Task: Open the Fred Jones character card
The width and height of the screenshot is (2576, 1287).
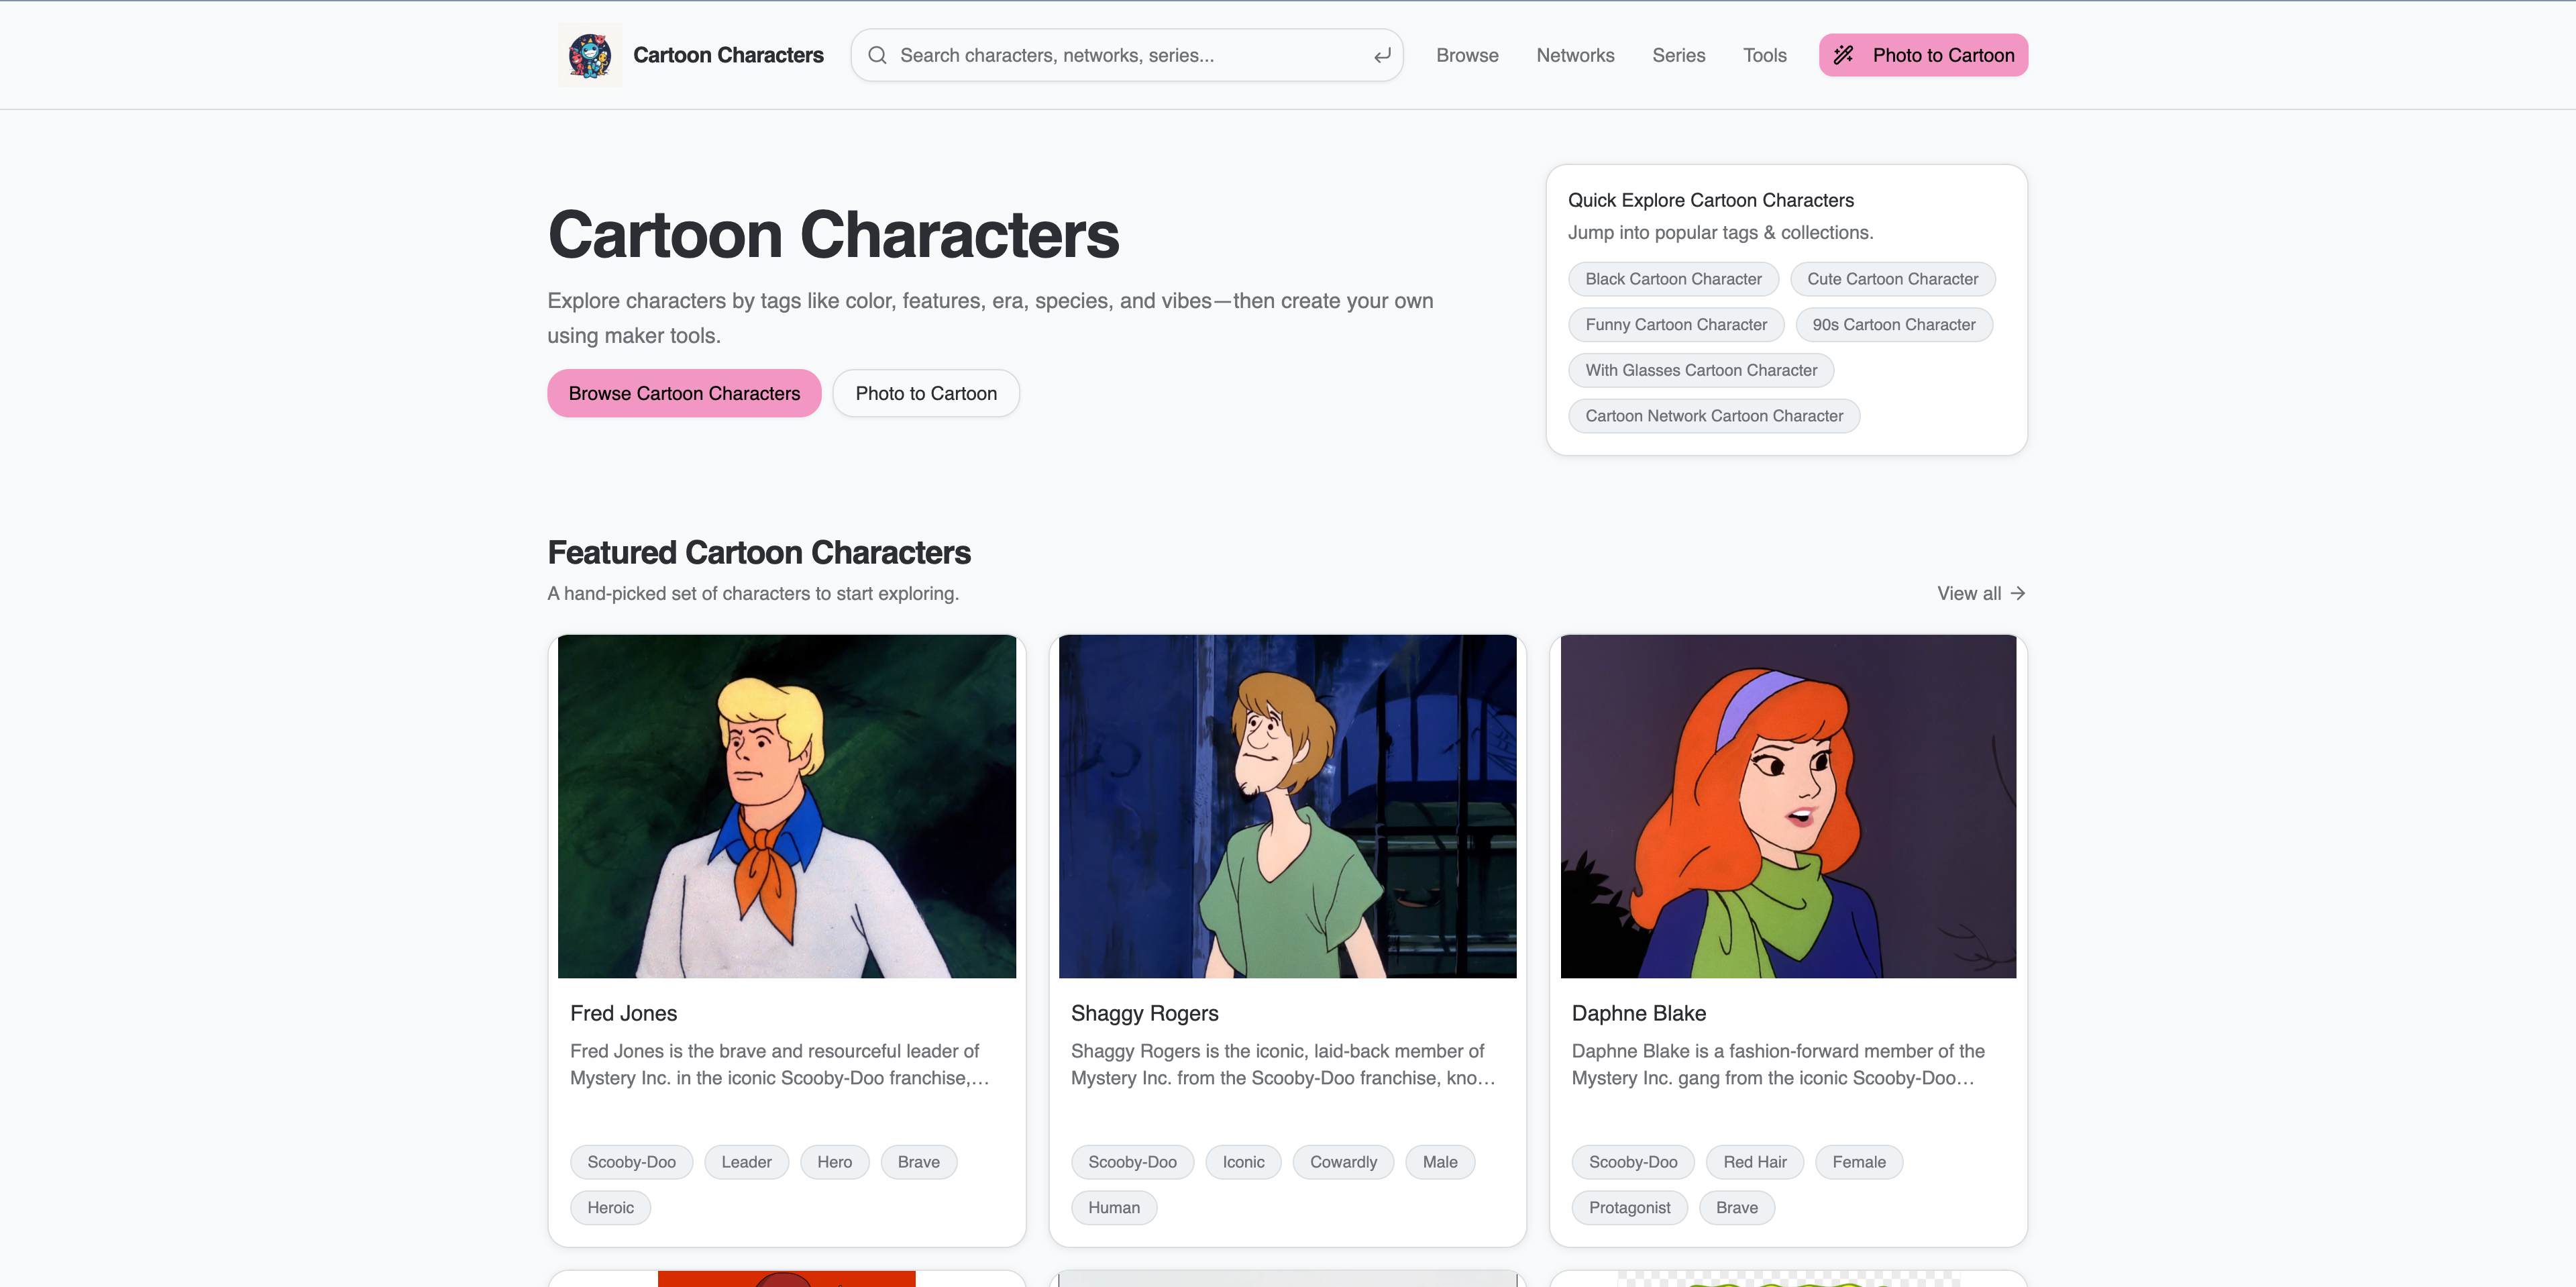Action: coord(786,806)
